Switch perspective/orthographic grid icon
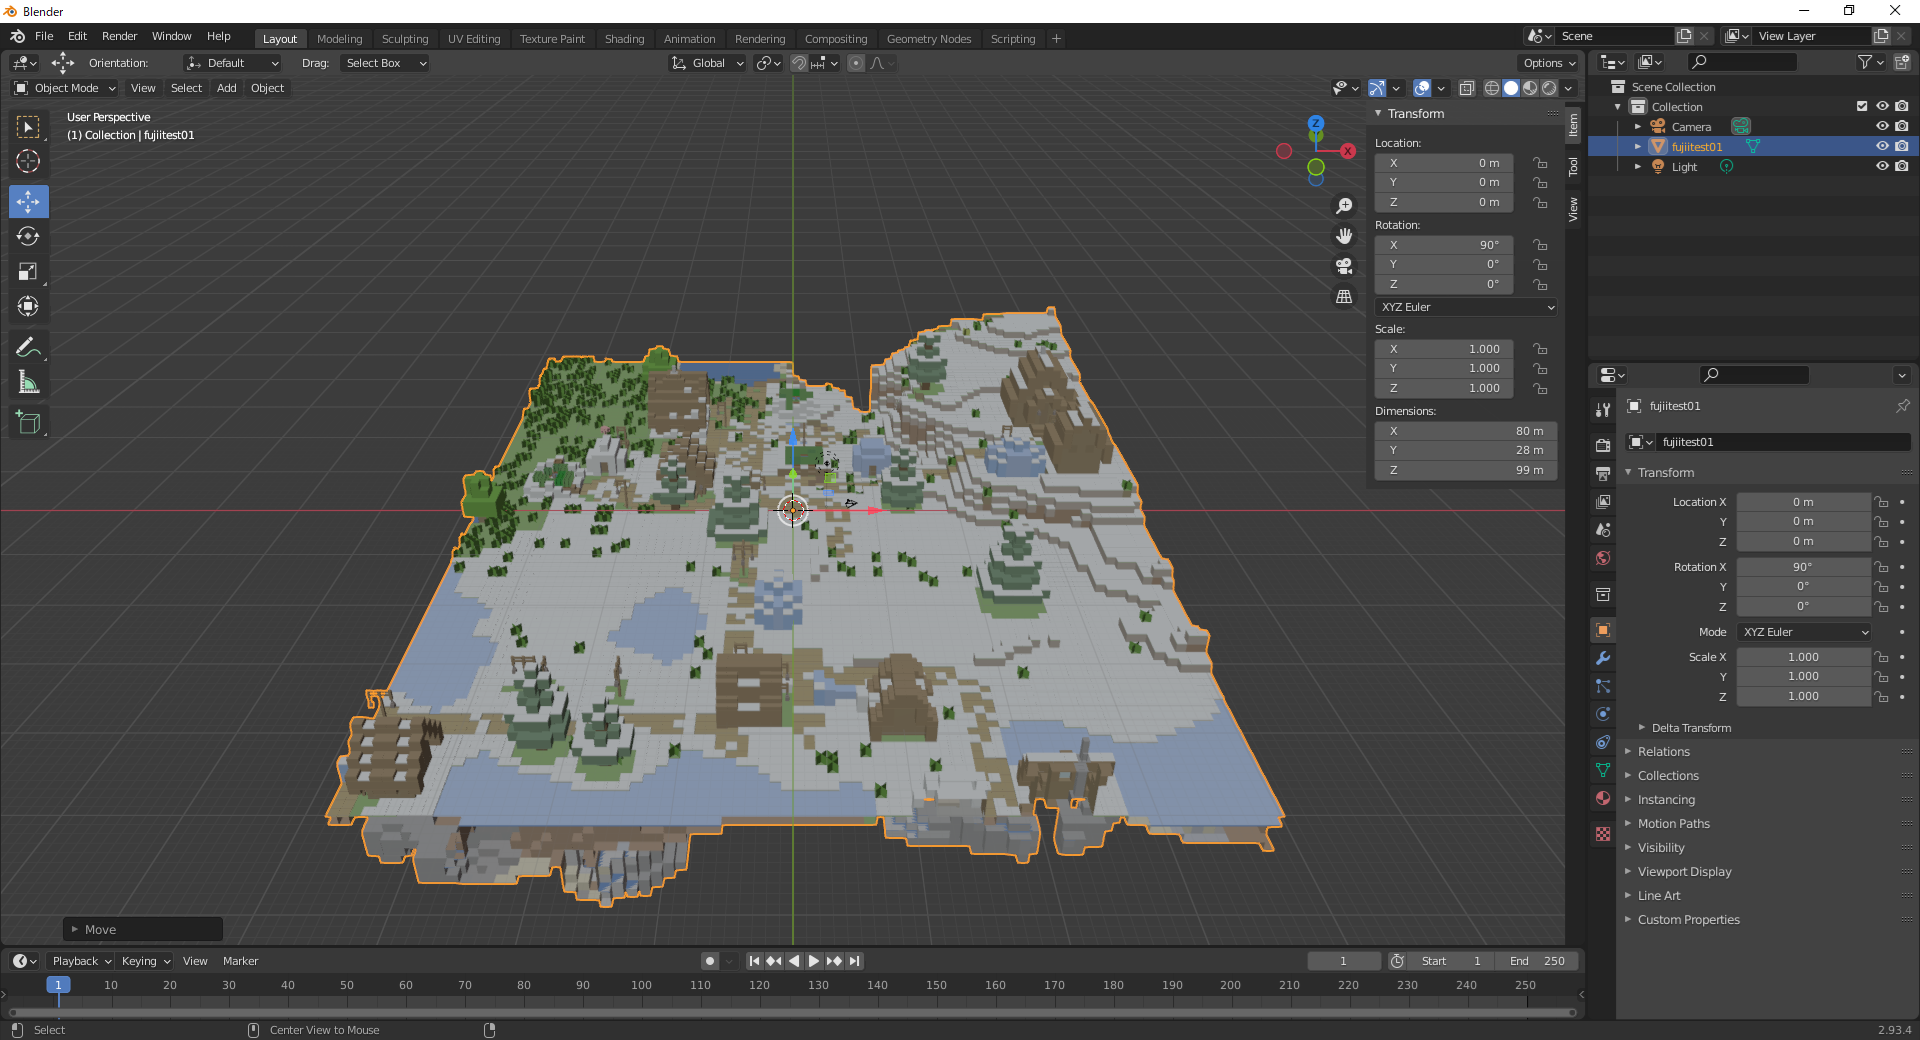This screenshot has width=1920, height=1040. 1344,297
